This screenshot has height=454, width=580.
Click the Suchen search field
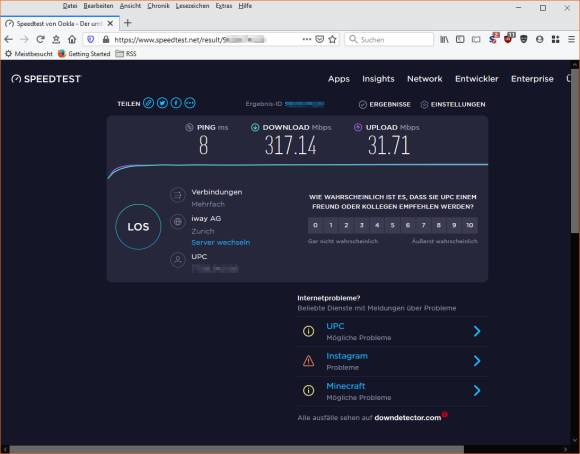coord(389,39)
